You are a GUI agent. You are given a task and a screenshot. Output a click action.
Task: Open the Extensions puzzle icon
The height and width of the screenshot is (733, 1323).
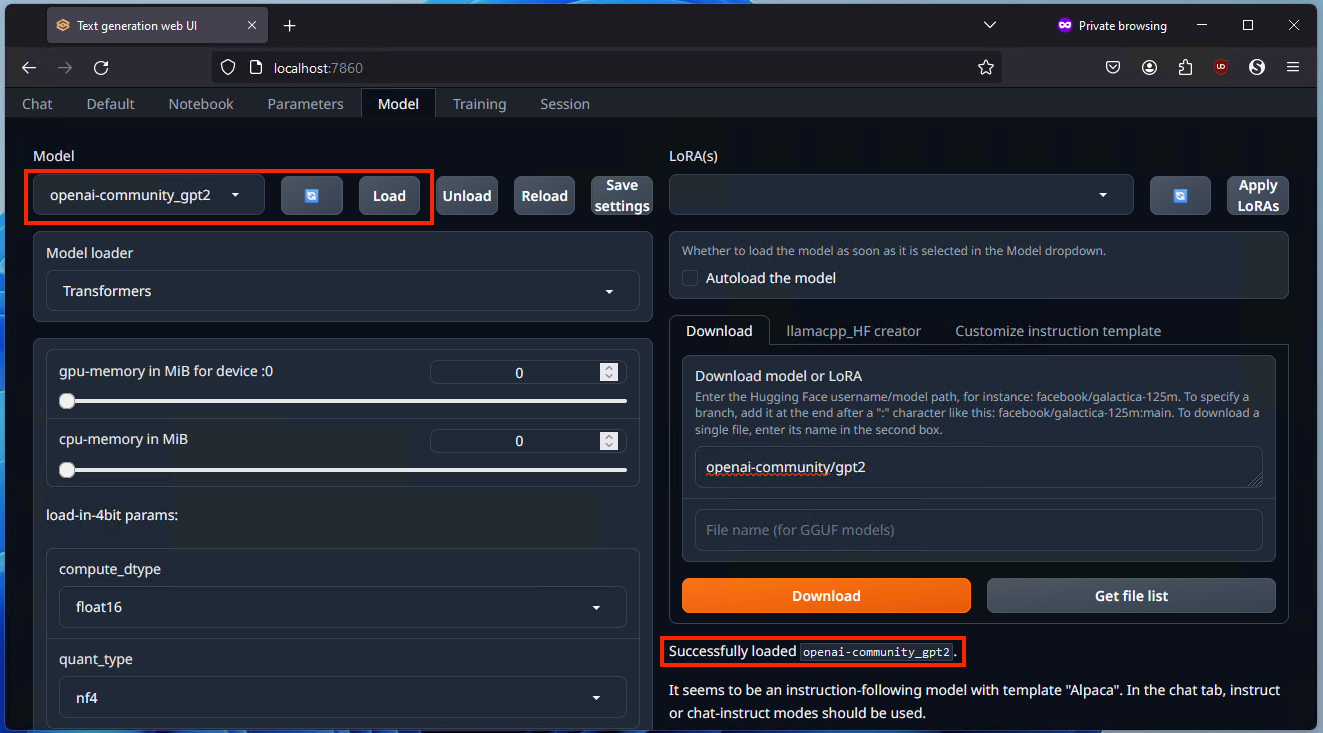coord(1185,67)
